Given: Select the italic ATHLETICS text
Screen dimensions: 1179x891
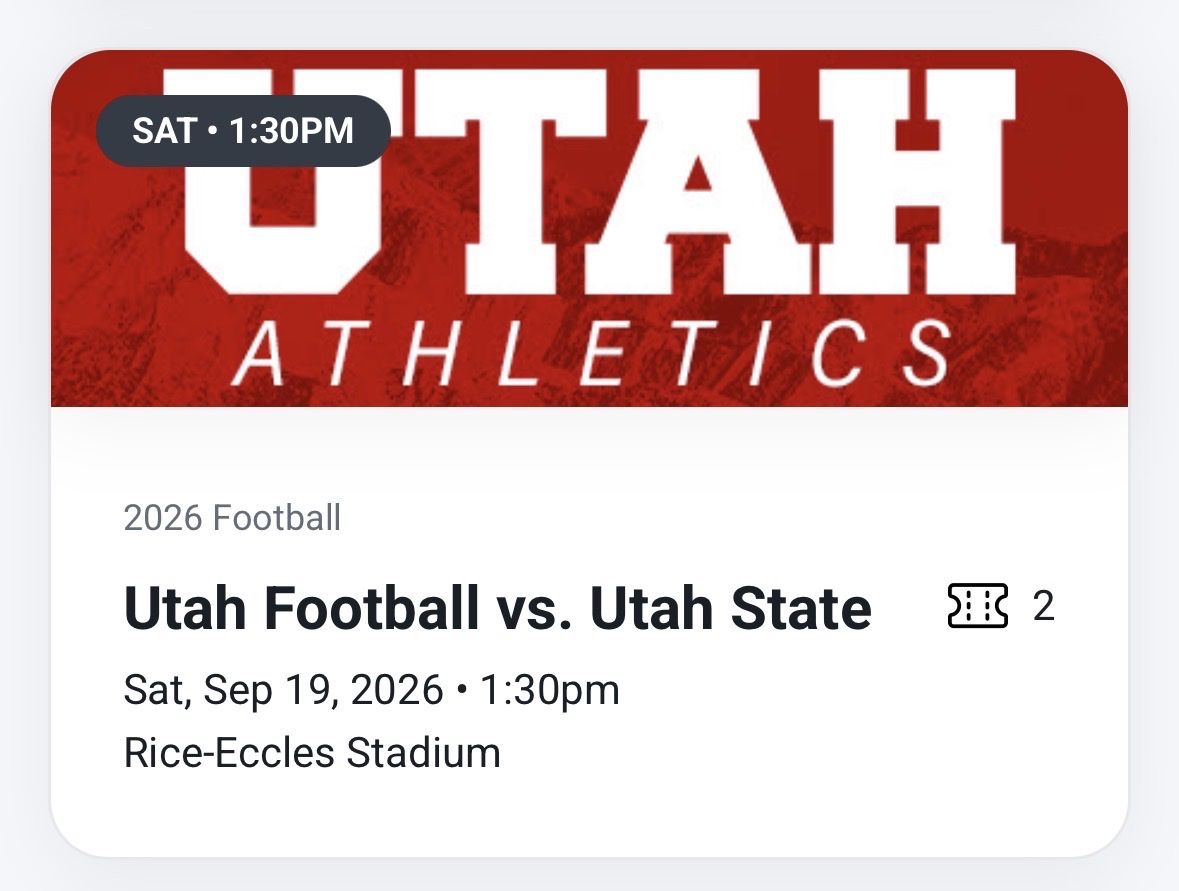Looking at the screenshot, I should coord(592,353).
